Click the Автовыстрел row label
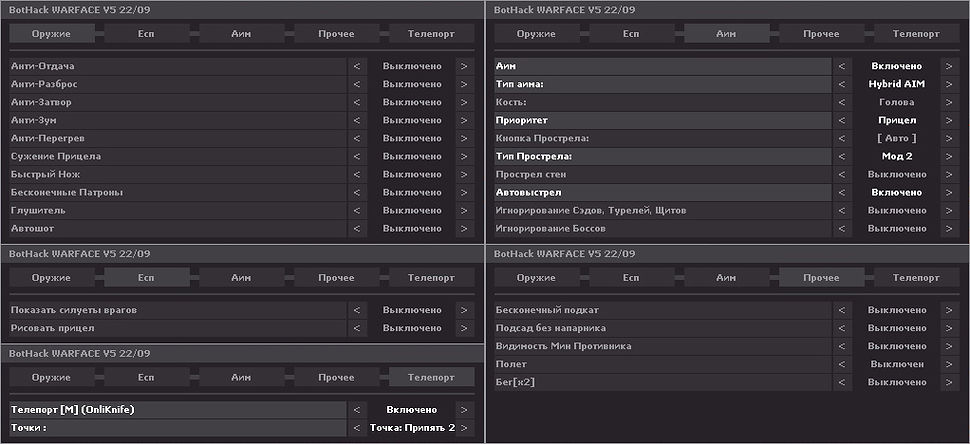The image size is (970, 444). (528, 192)
